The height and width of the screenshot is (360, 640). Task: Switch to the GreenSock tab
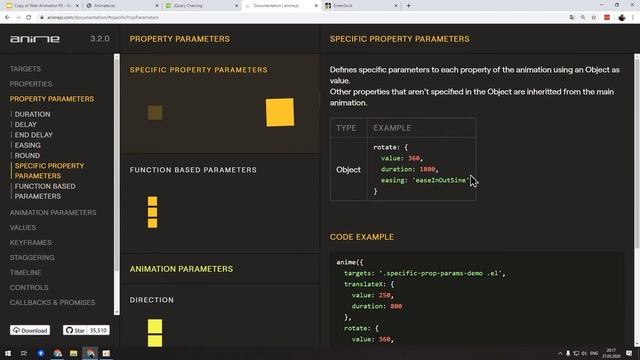361,6
